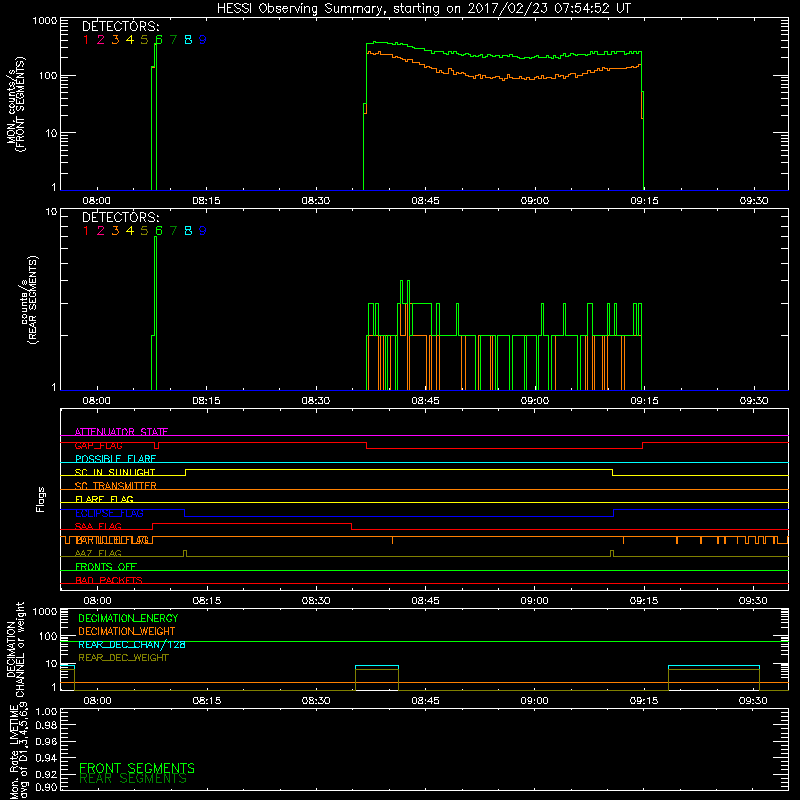Click the 08:15 tick in rear segments panel

207,401
